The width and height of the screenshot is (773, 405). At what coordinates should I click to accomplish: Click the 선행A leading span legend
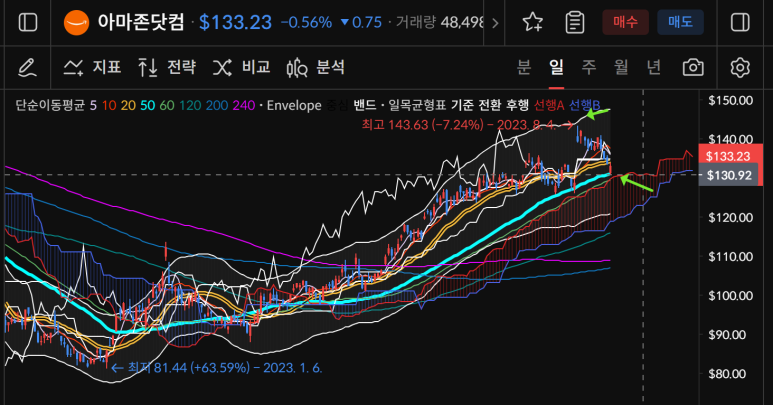549,105
